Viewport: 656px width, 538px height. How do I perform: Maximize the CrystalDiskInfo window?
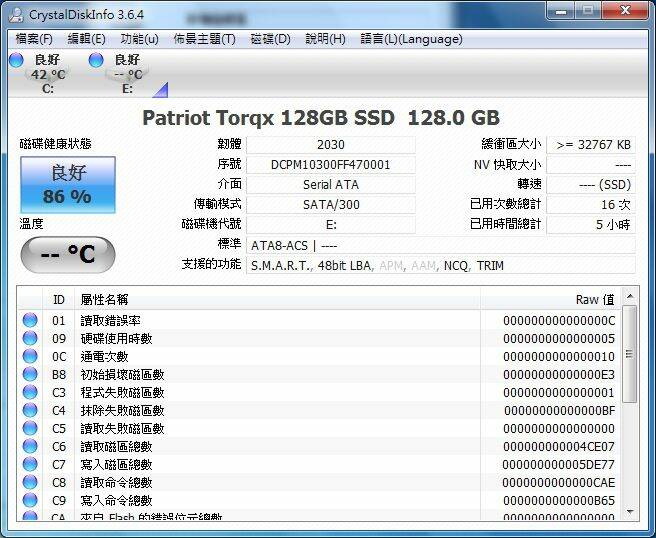coord(588,11)
